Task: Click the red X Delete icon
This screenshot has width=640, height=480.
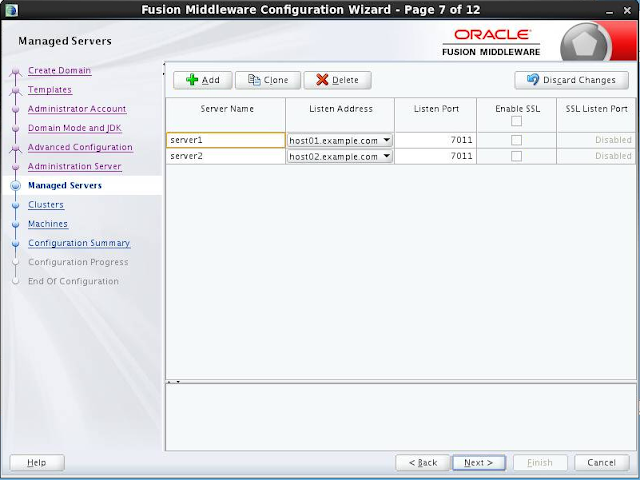Action: click(322, 80)
